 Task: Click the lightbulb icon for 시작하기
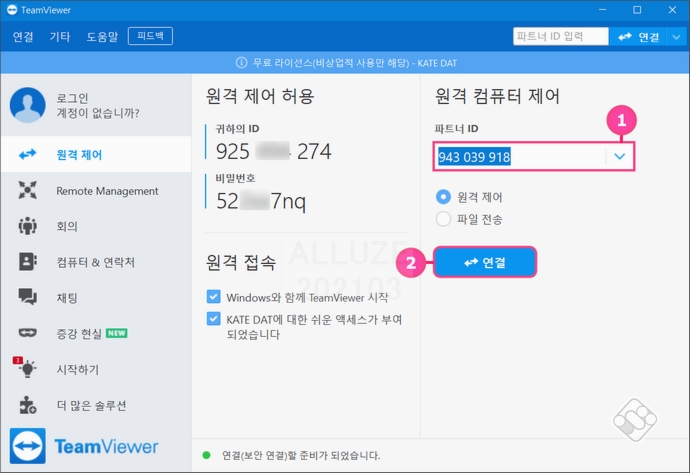28,369
